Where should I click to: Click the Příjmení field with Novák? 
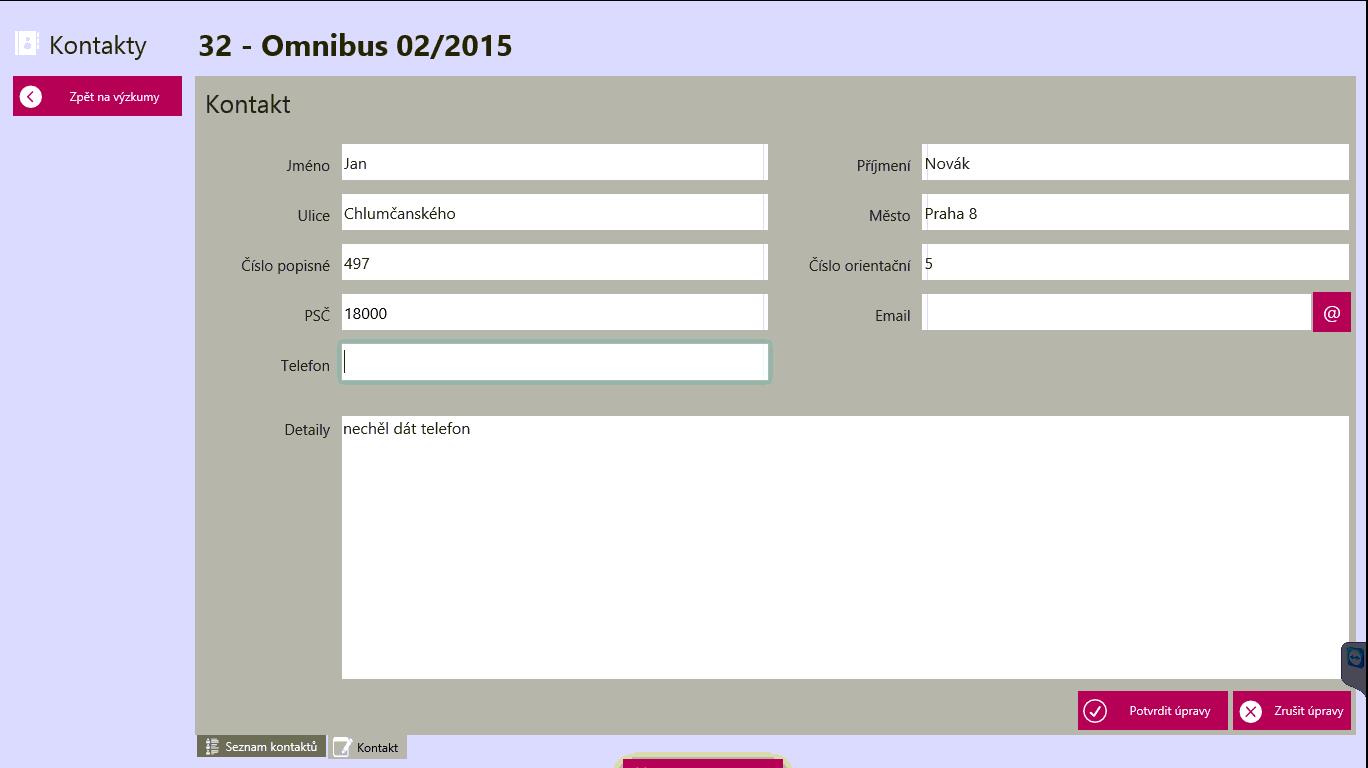1134,163
